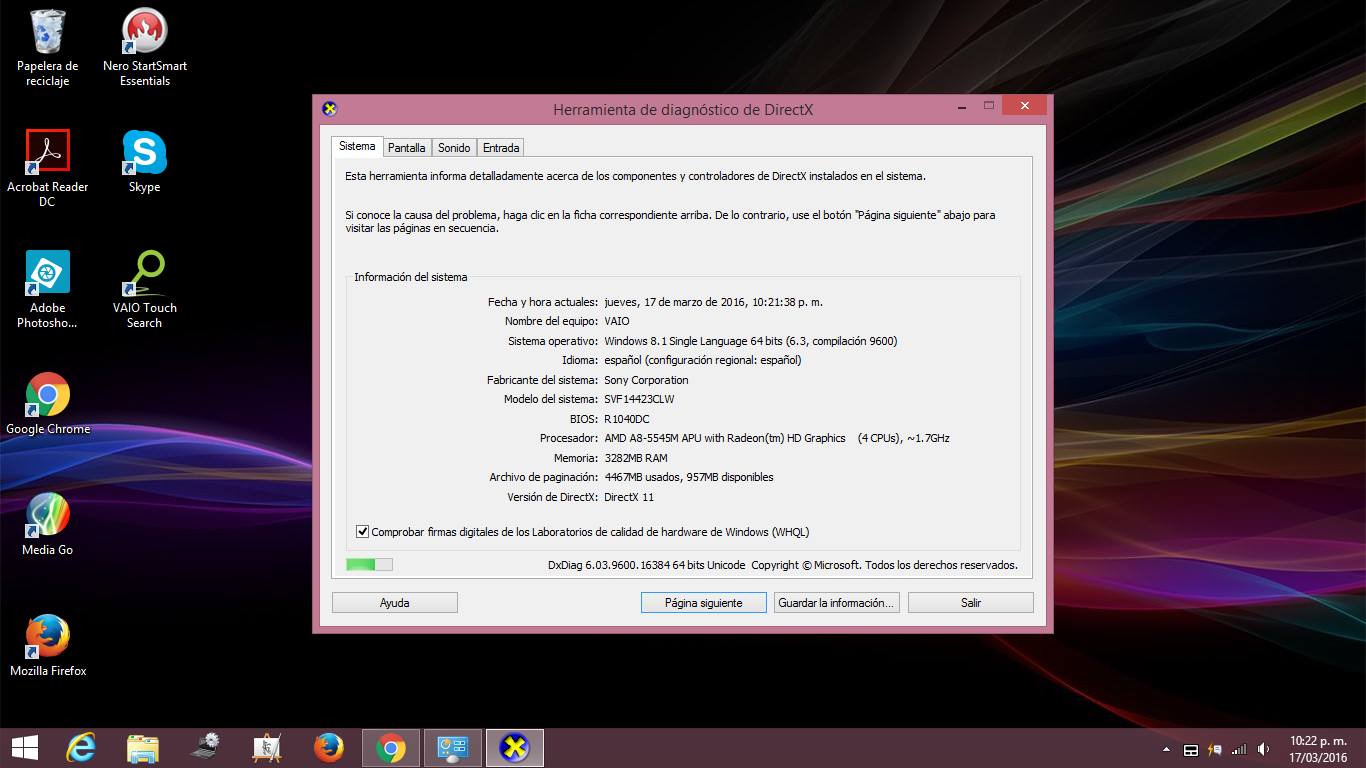The image size is (1366, 768).
Task: Open the touch keyboard tray icon
Action: pos(1191,750)
